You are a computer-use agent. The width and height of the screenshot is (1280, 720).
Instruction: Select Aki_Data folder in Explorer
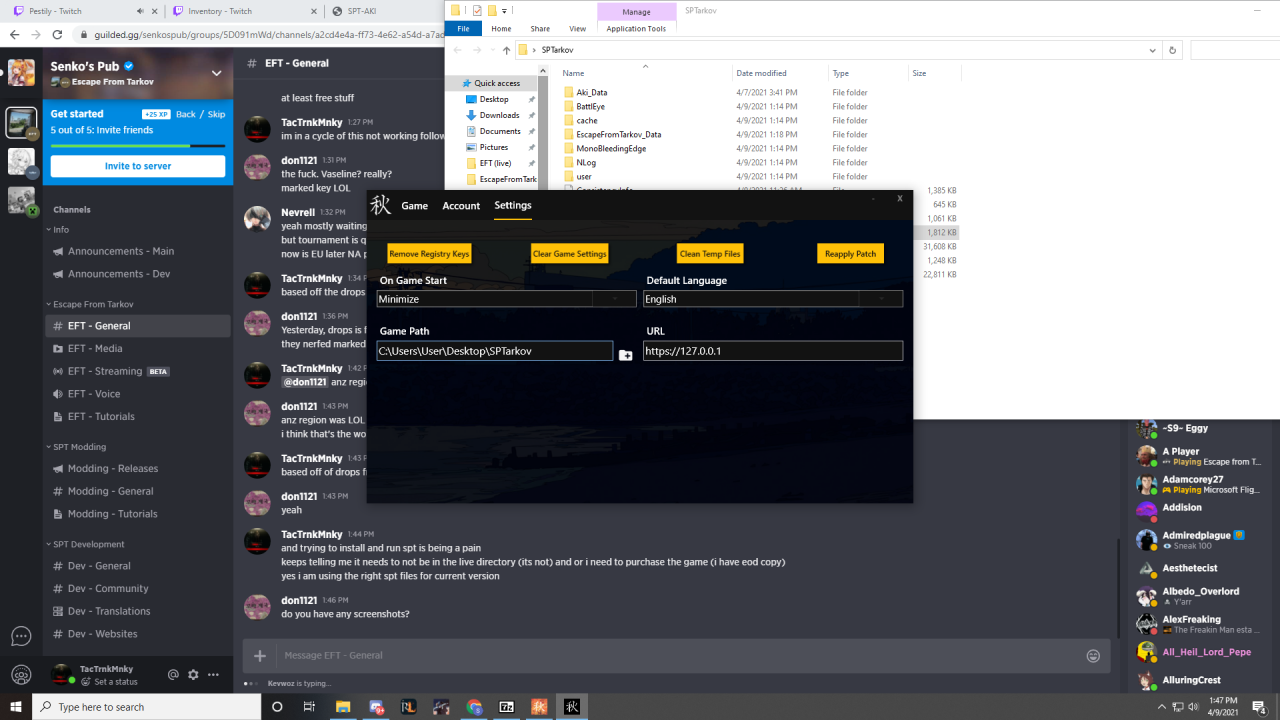pos(592,92)
